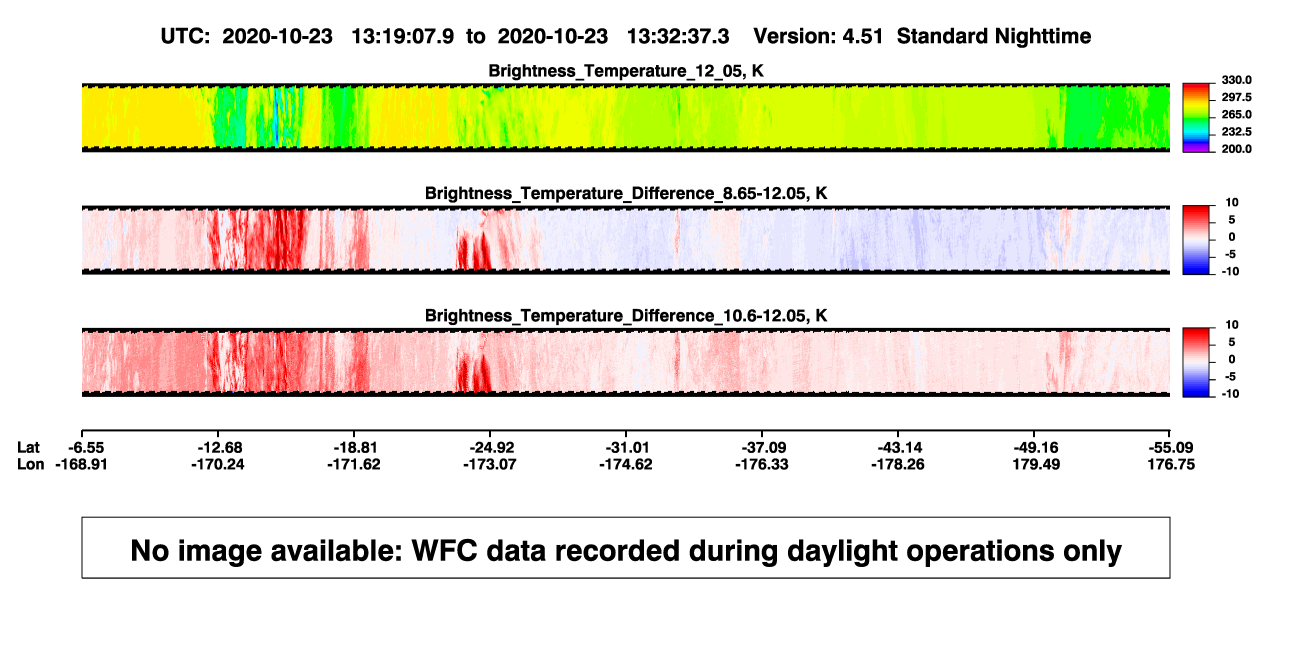The width and height of the screenshot is (1300, 667).
Task: Click longitude value '-178.26'
Action: (x=898, y=464)
